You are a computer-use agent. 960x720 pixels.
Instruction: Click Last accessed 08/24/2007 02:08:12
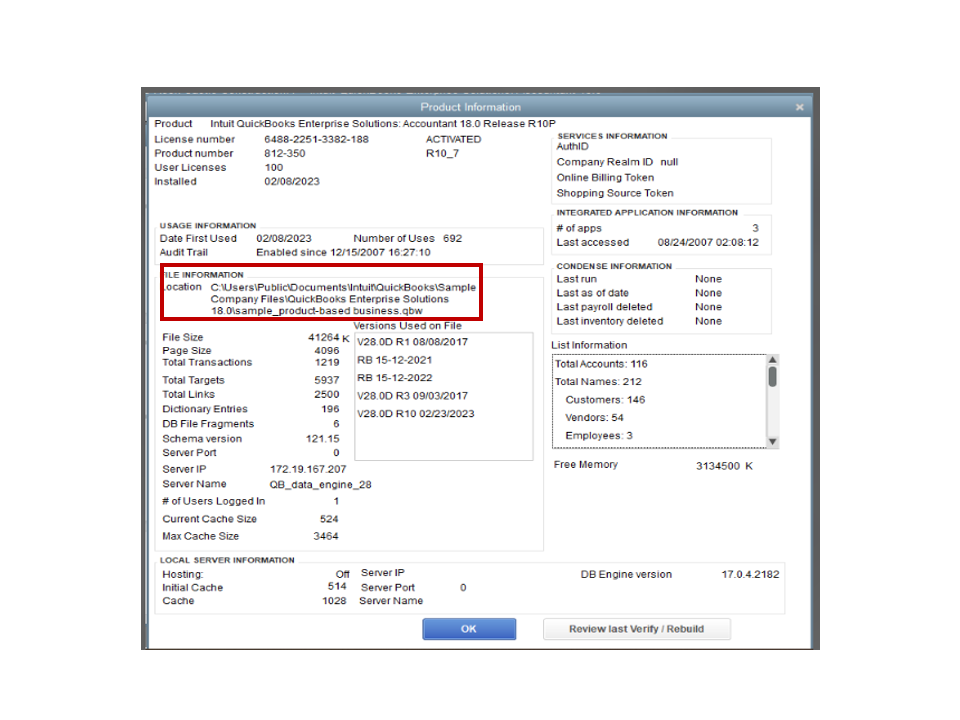[708, 242]
